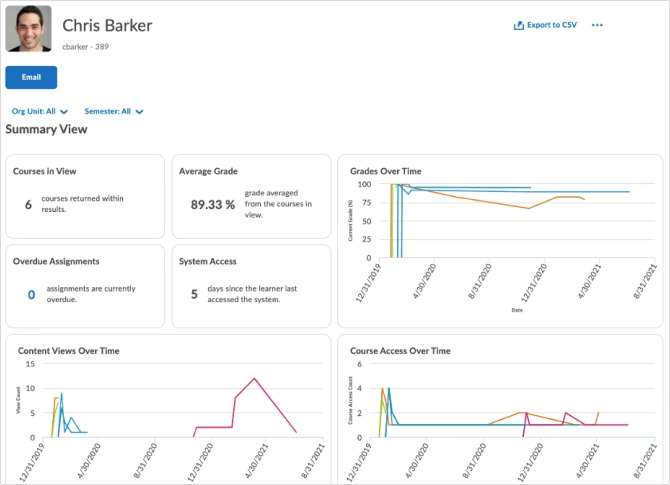Expand the Org Unit: All filter
This screenshot has height=485, width=670.
[x=40, y=112]
